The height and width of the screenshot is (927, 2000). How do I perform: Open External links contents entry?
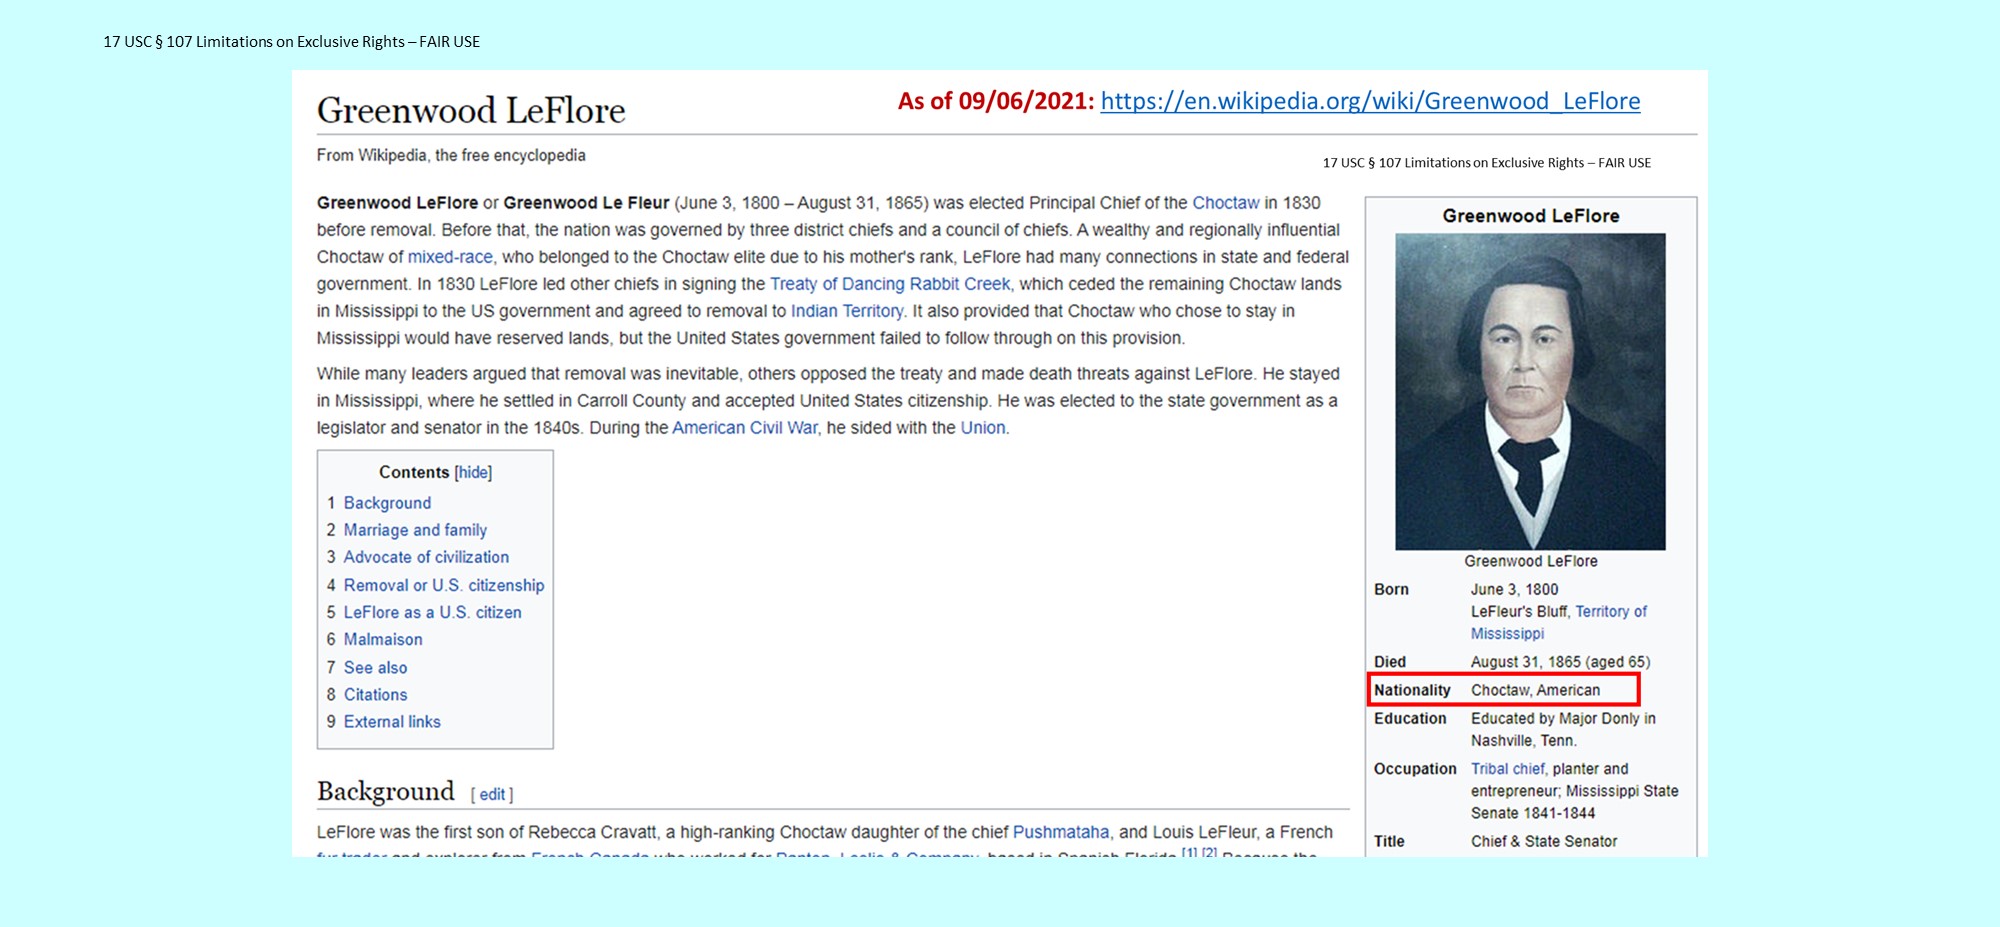(x=392, y=721)
